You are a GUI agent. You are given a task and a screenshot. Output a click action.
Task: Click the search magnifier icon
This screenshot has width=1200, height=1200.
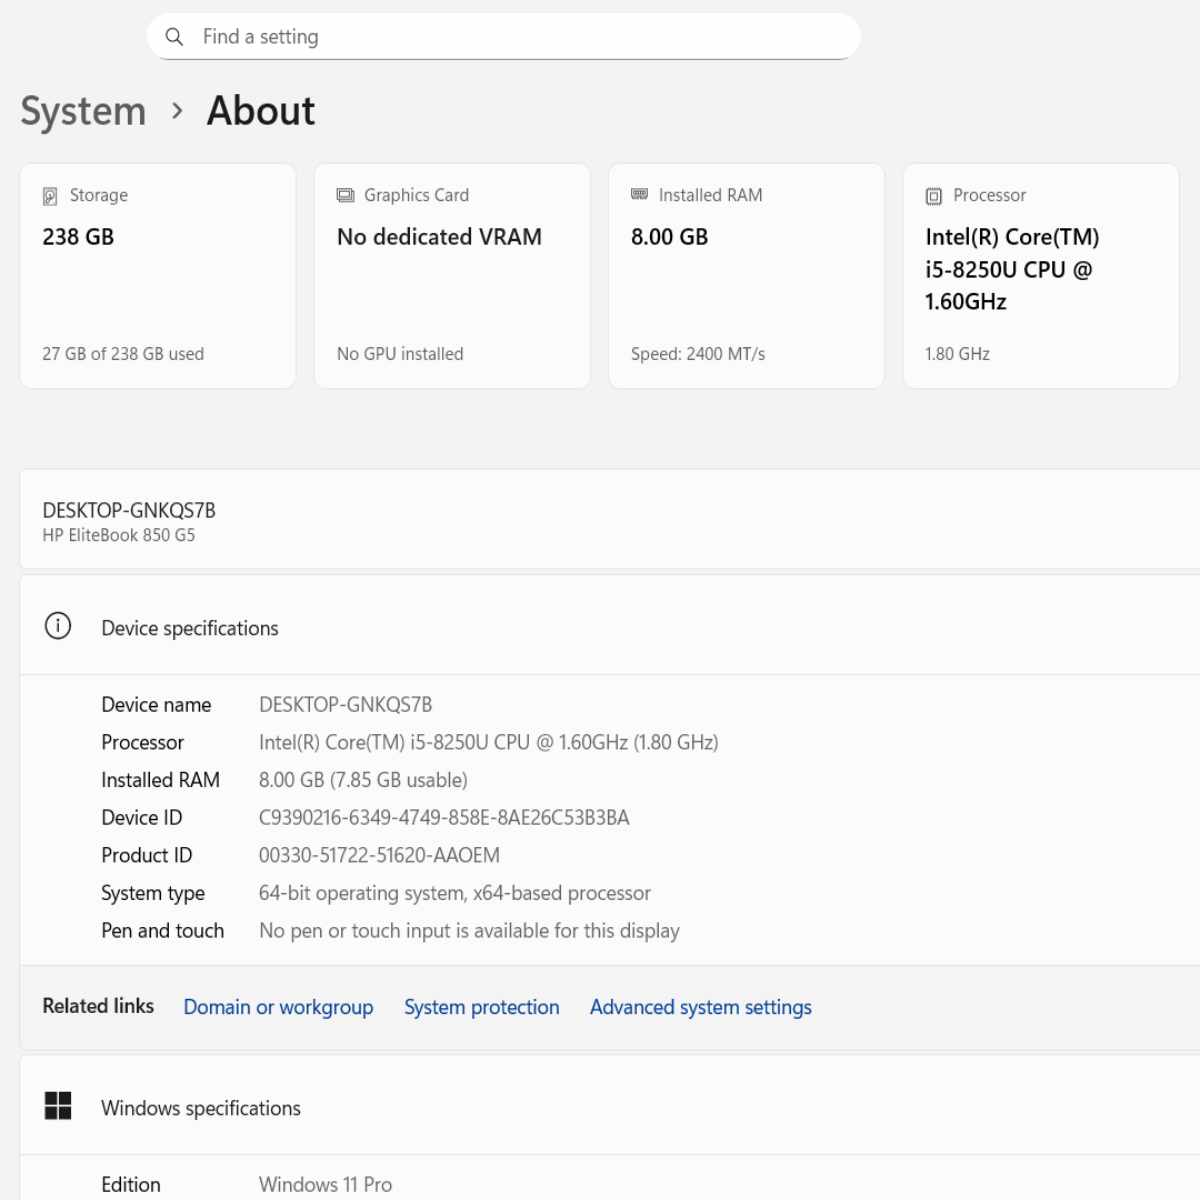174,37
